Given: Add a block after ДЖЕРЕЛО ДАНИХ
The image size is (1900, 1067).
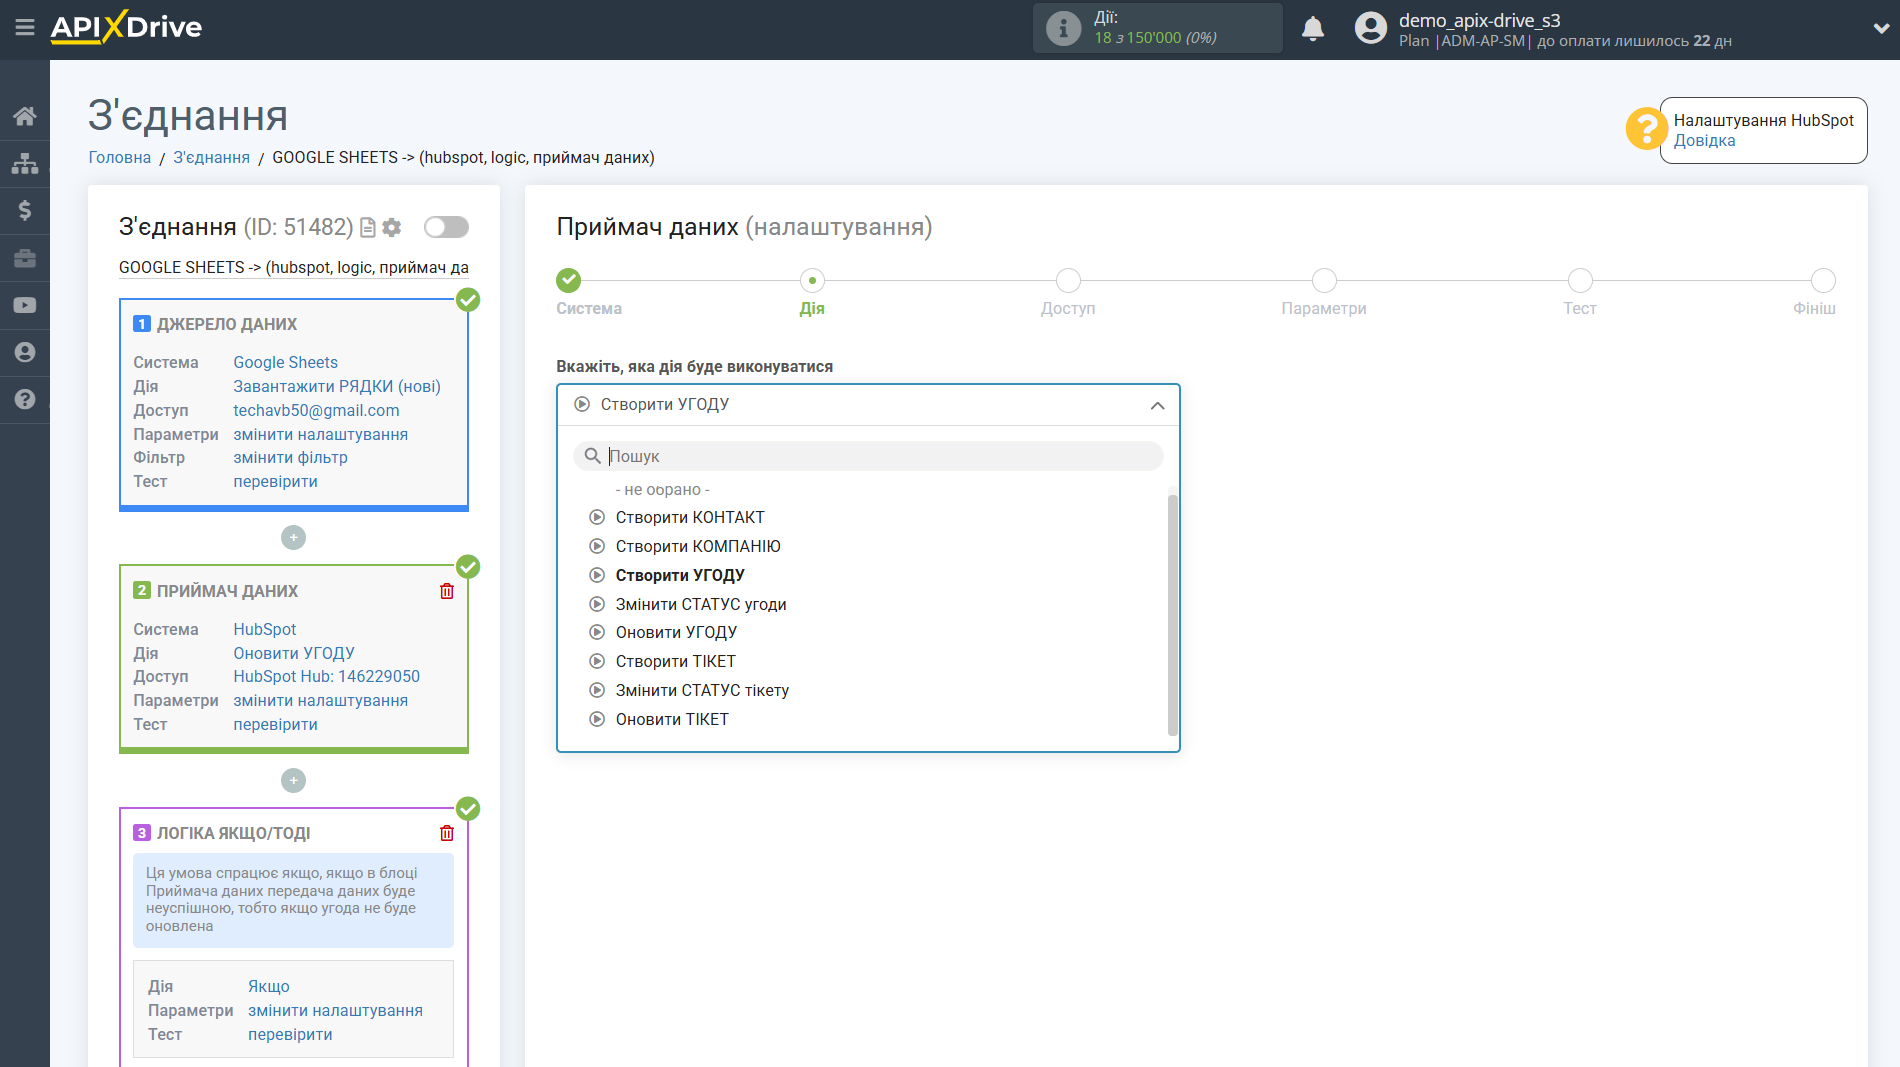Looking at the screenshot, I should coord(293,538).
